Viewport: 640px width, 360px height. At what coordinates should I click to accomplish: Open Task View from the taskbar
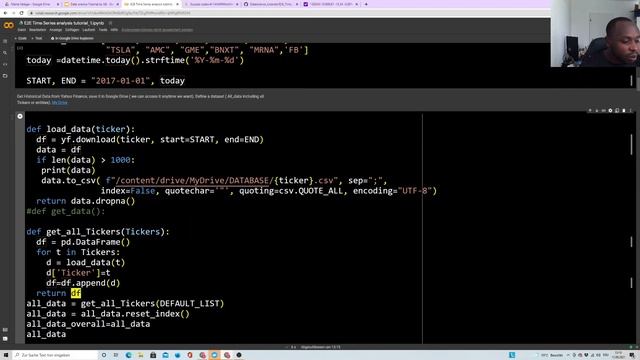[116, 355]
